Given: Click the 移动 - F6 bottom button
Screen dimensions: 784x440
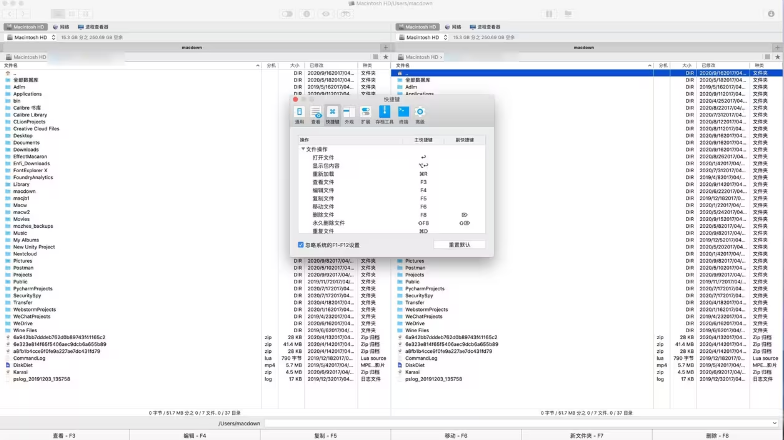Looking at the screenshot, I should pyautogui.click(x=456, y=436).
